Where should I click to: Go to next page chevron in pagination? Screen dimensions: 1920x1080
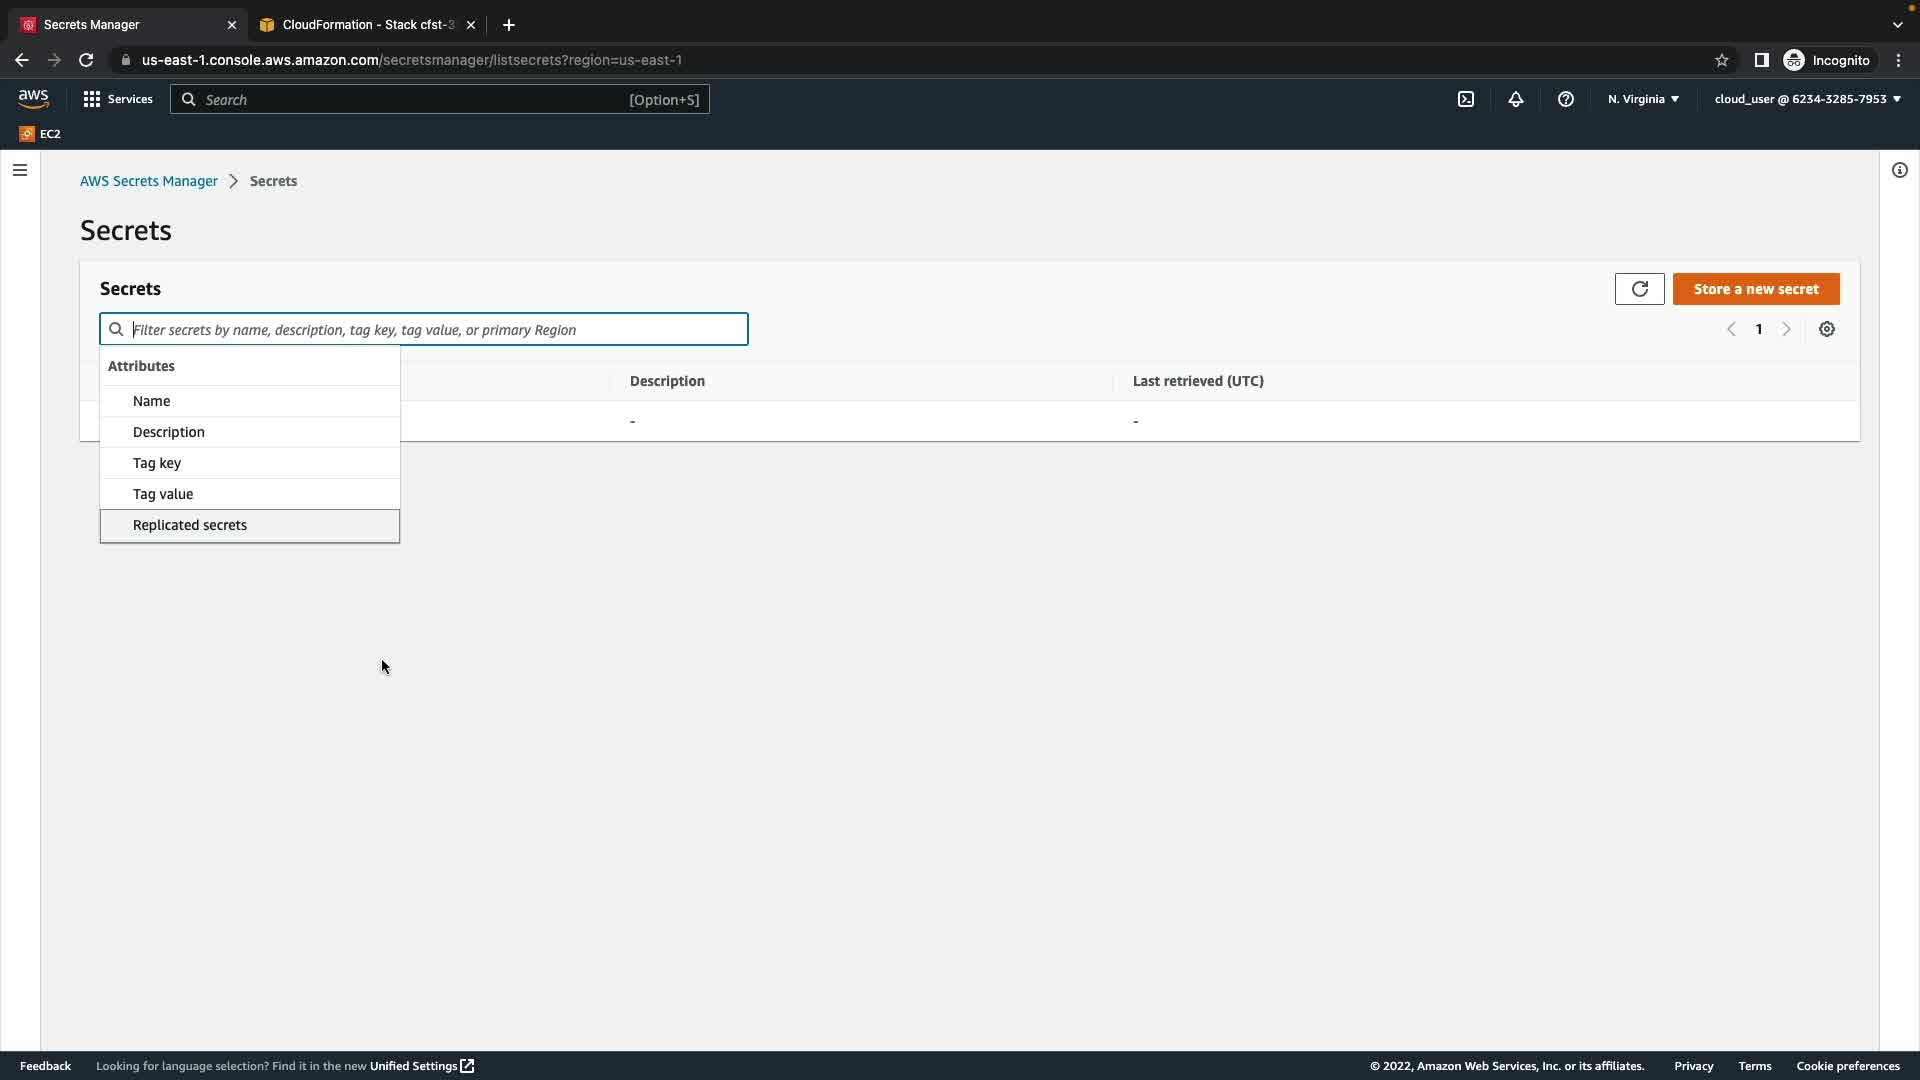1786,329
